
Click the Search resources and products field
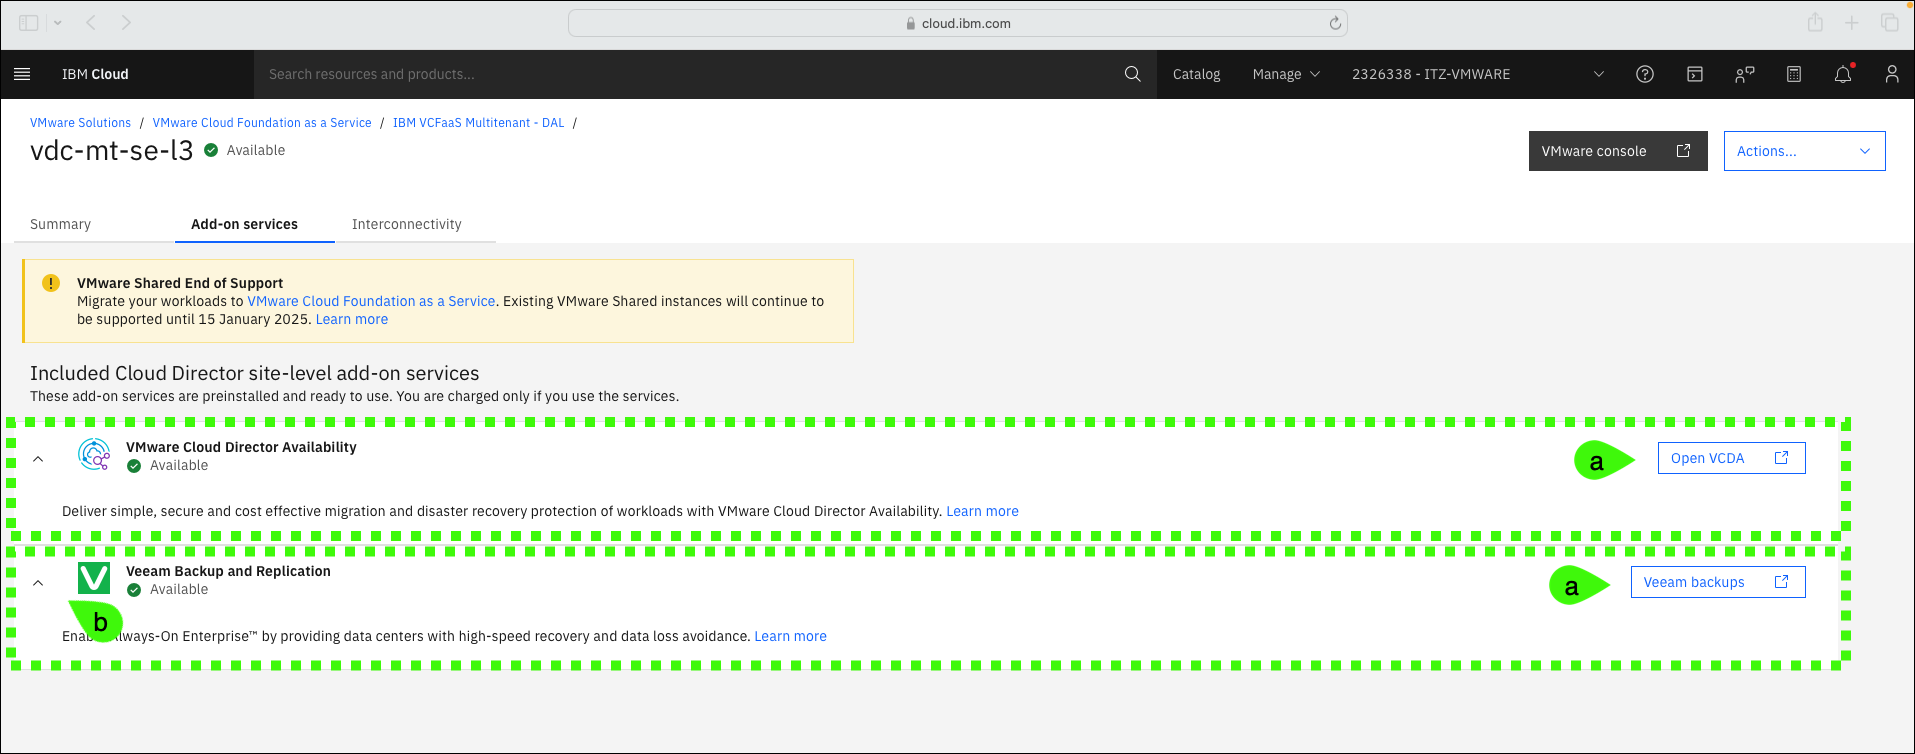(x=690, y=74)
